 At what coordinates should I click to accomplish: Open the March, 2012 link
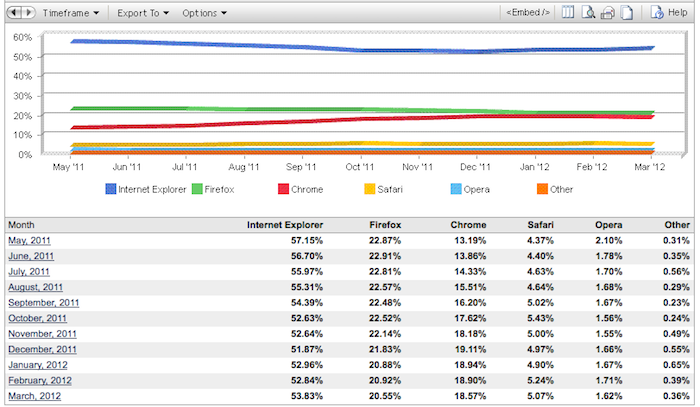(34, 396)
